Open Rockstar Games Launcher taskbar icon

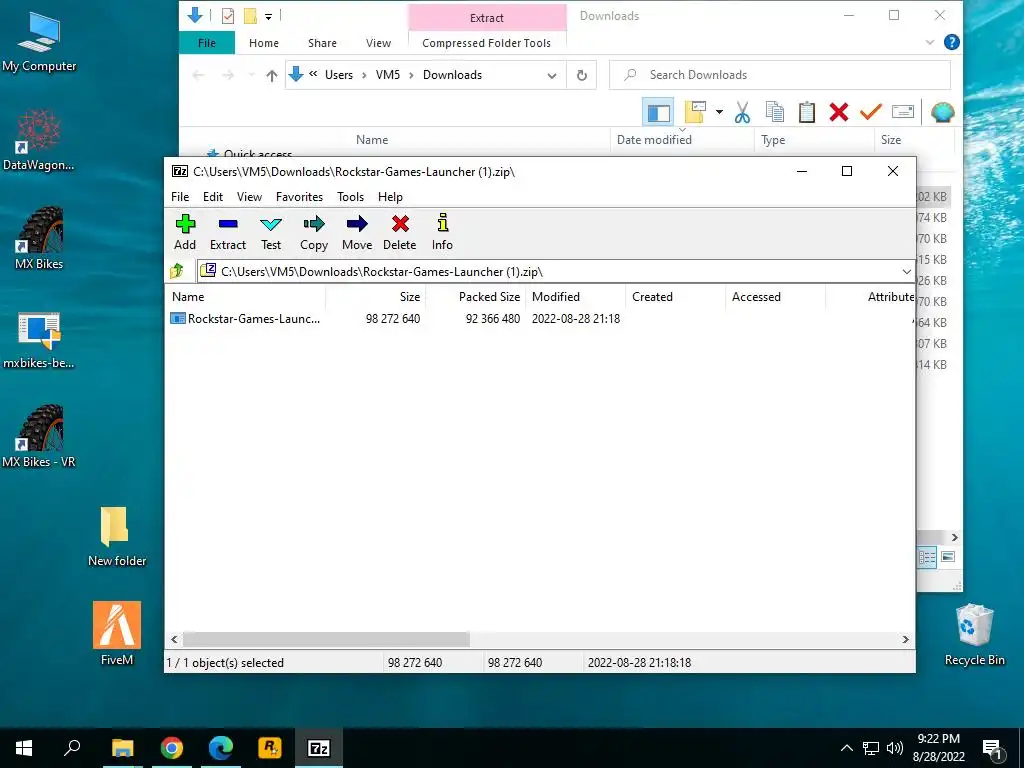270,748
